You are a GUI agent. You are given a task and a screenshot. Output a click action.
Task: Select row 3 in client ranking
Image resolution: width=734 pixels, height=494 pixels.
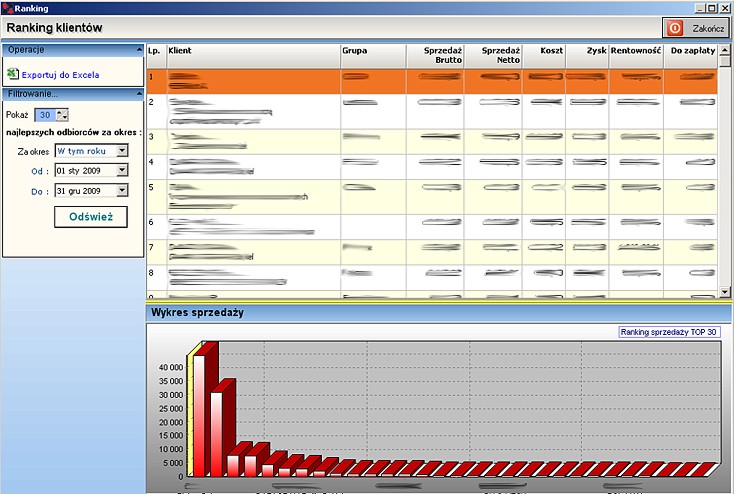point(432,142)
